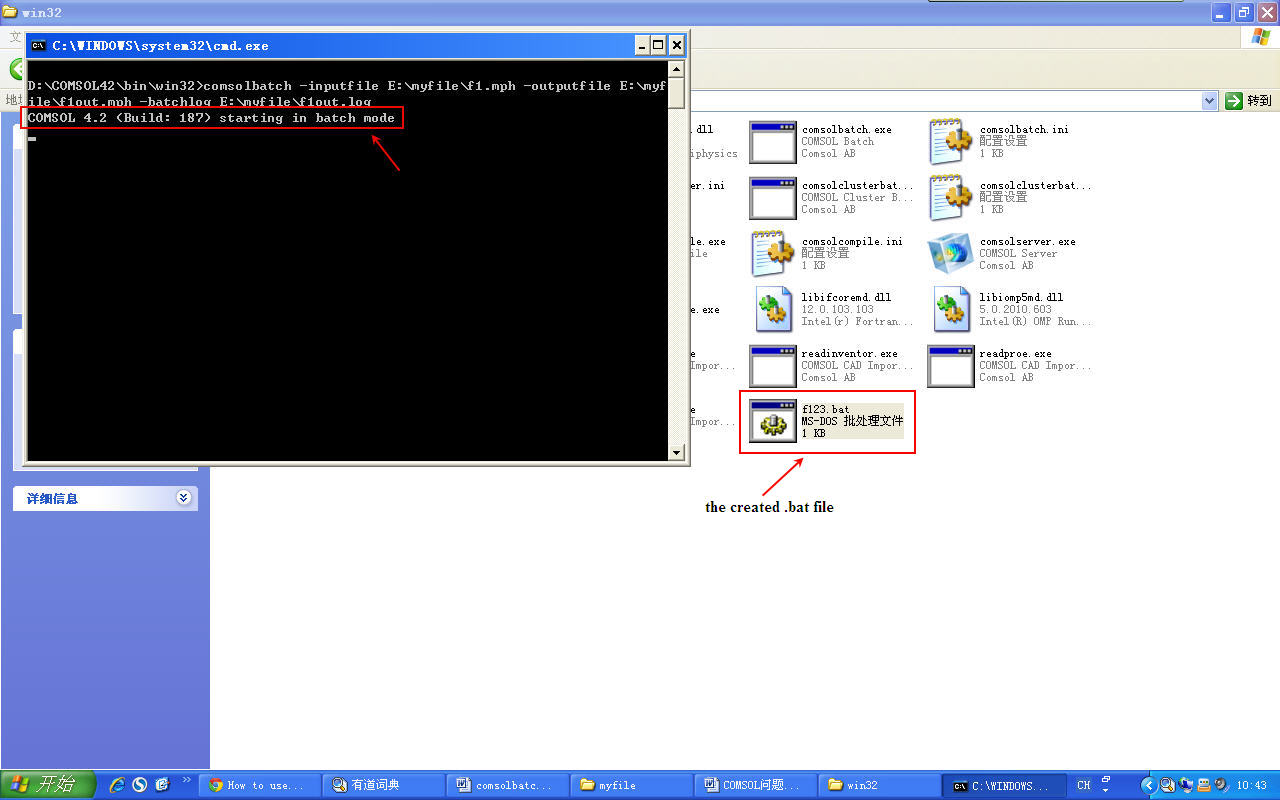
Task: Open the 开始 Start menu
Action: (48, 785)
